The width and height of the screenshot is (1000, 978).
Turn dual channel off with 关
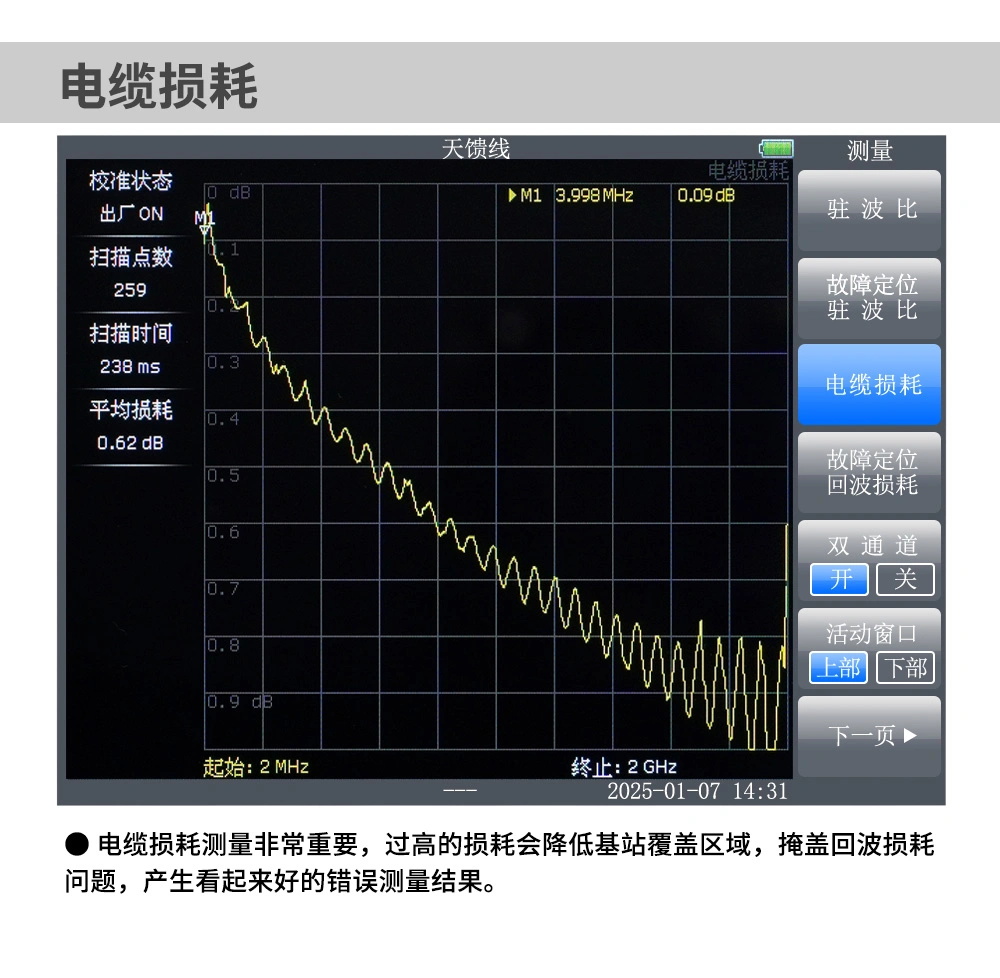904,580
